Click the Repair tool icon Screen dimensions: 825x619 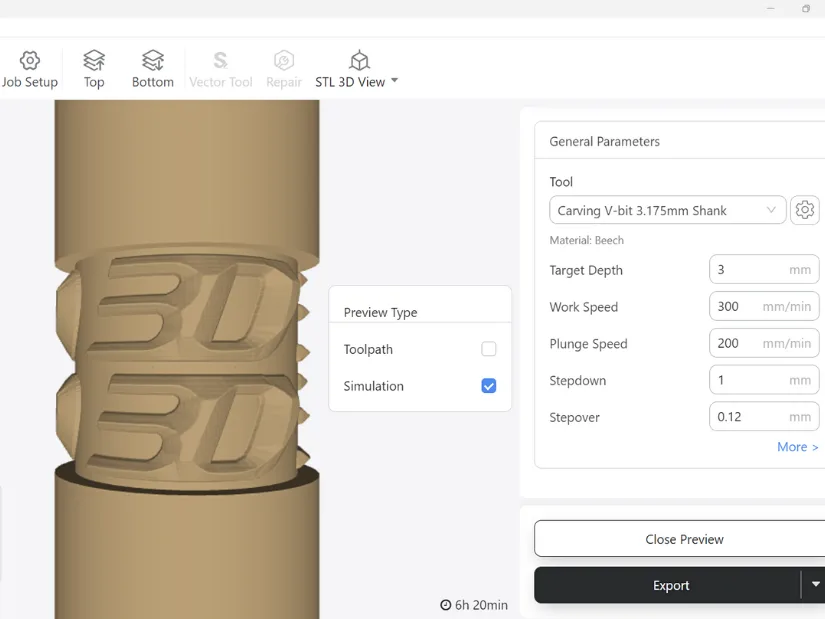284,61
